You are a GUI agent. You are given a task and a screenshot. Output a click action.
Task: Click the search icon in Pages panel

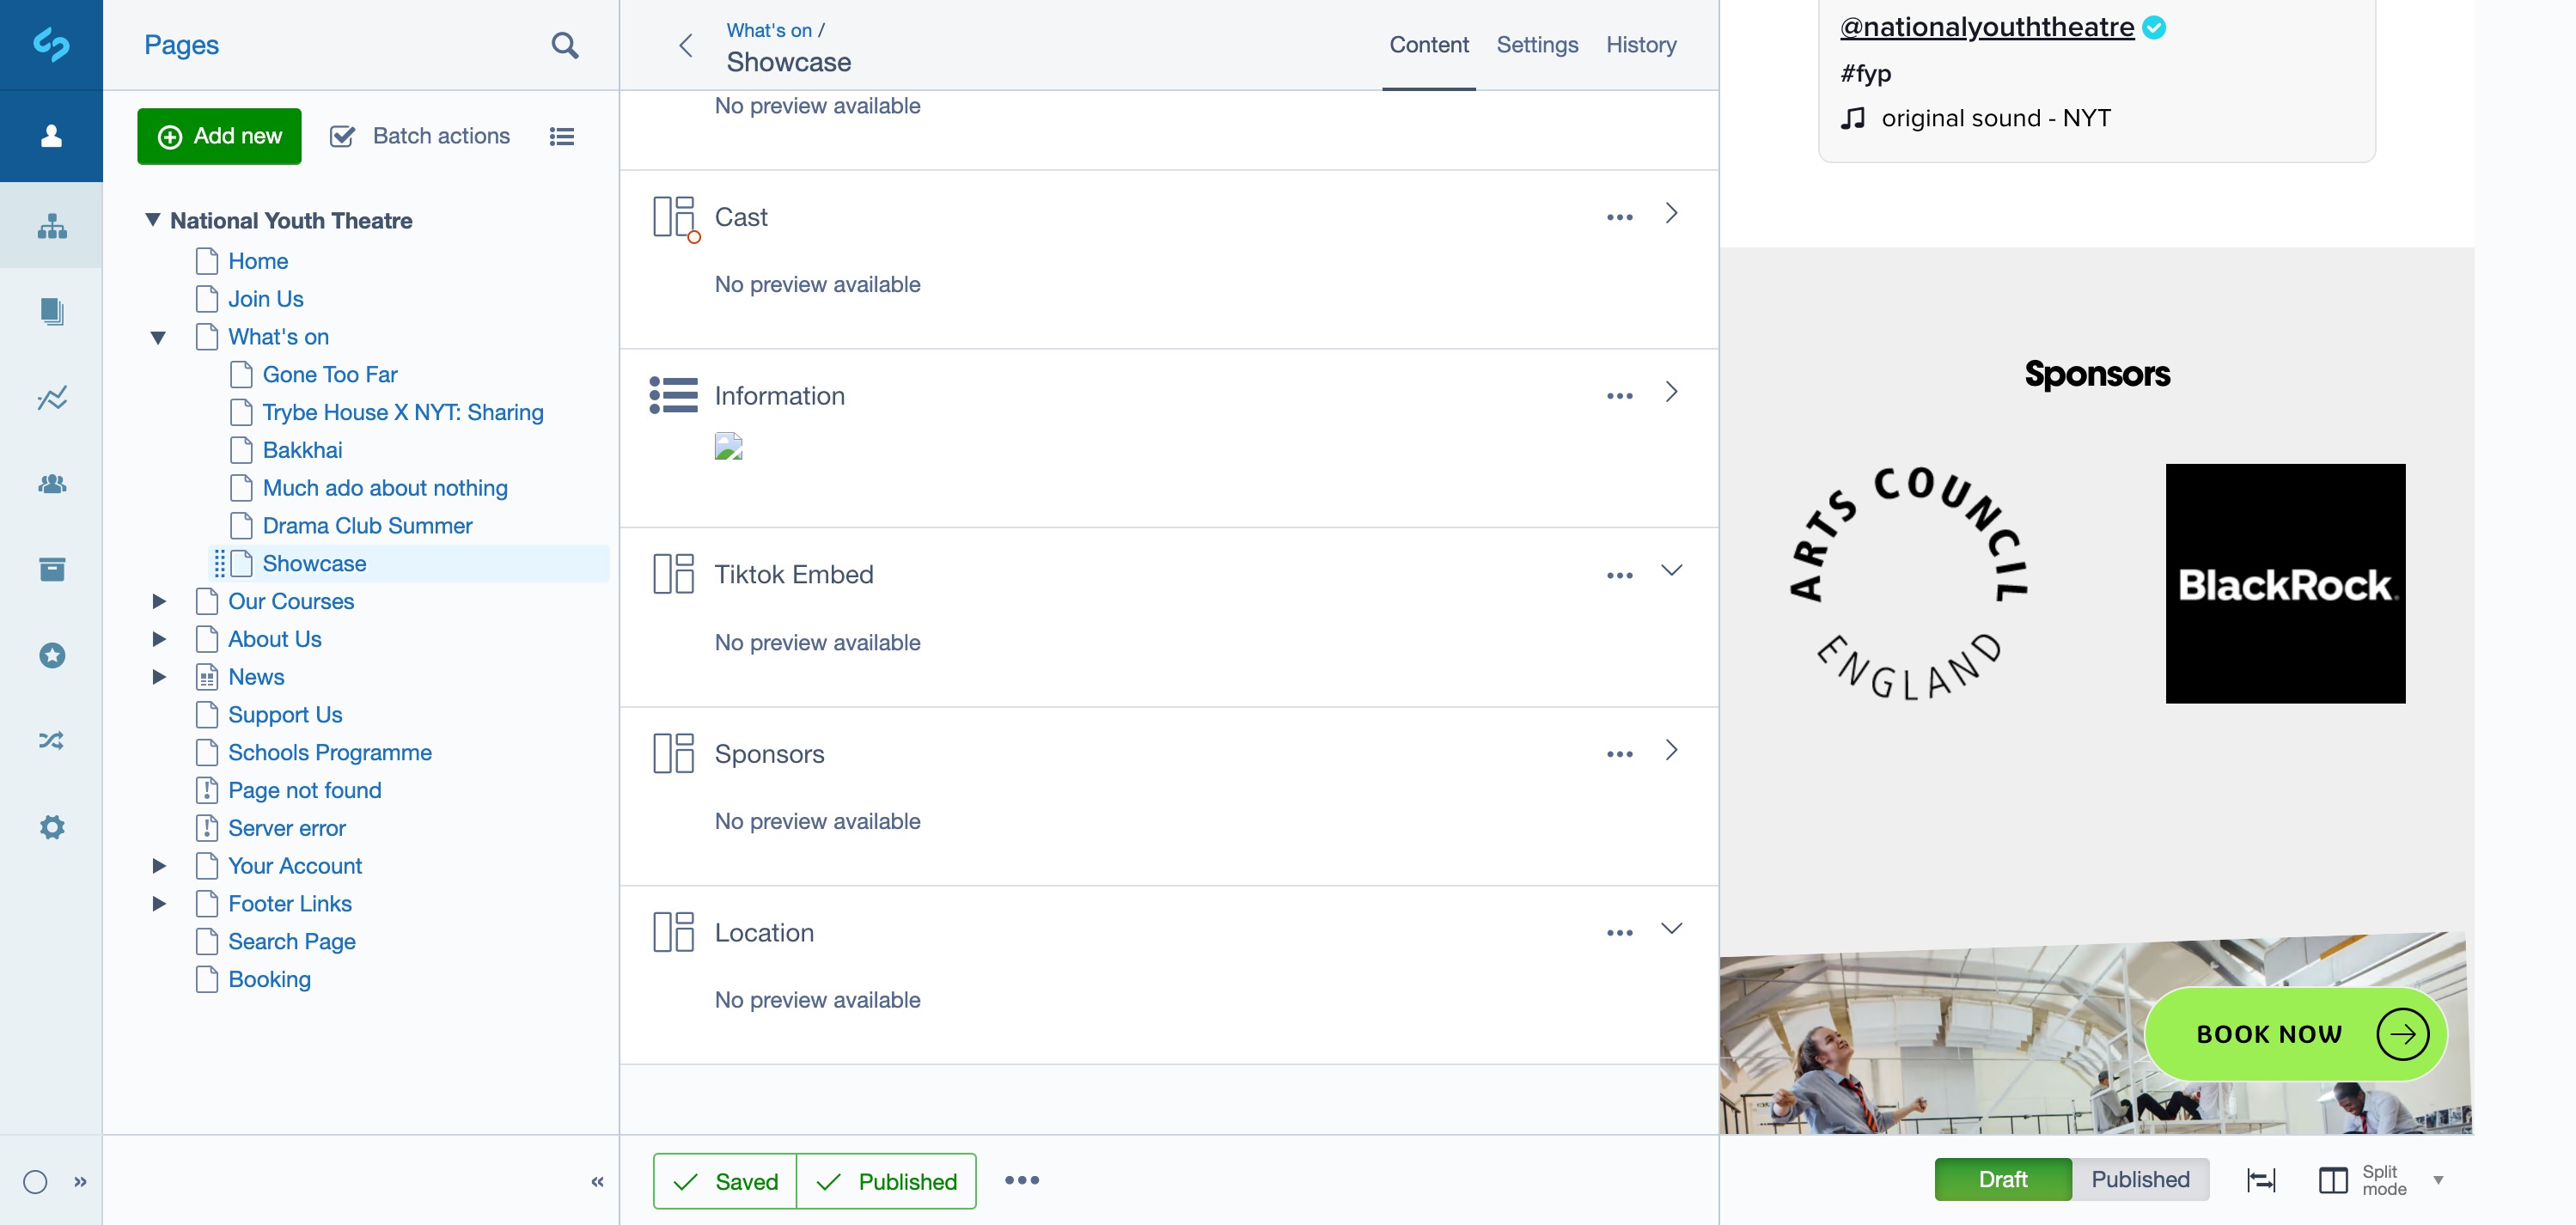point(564,45)
